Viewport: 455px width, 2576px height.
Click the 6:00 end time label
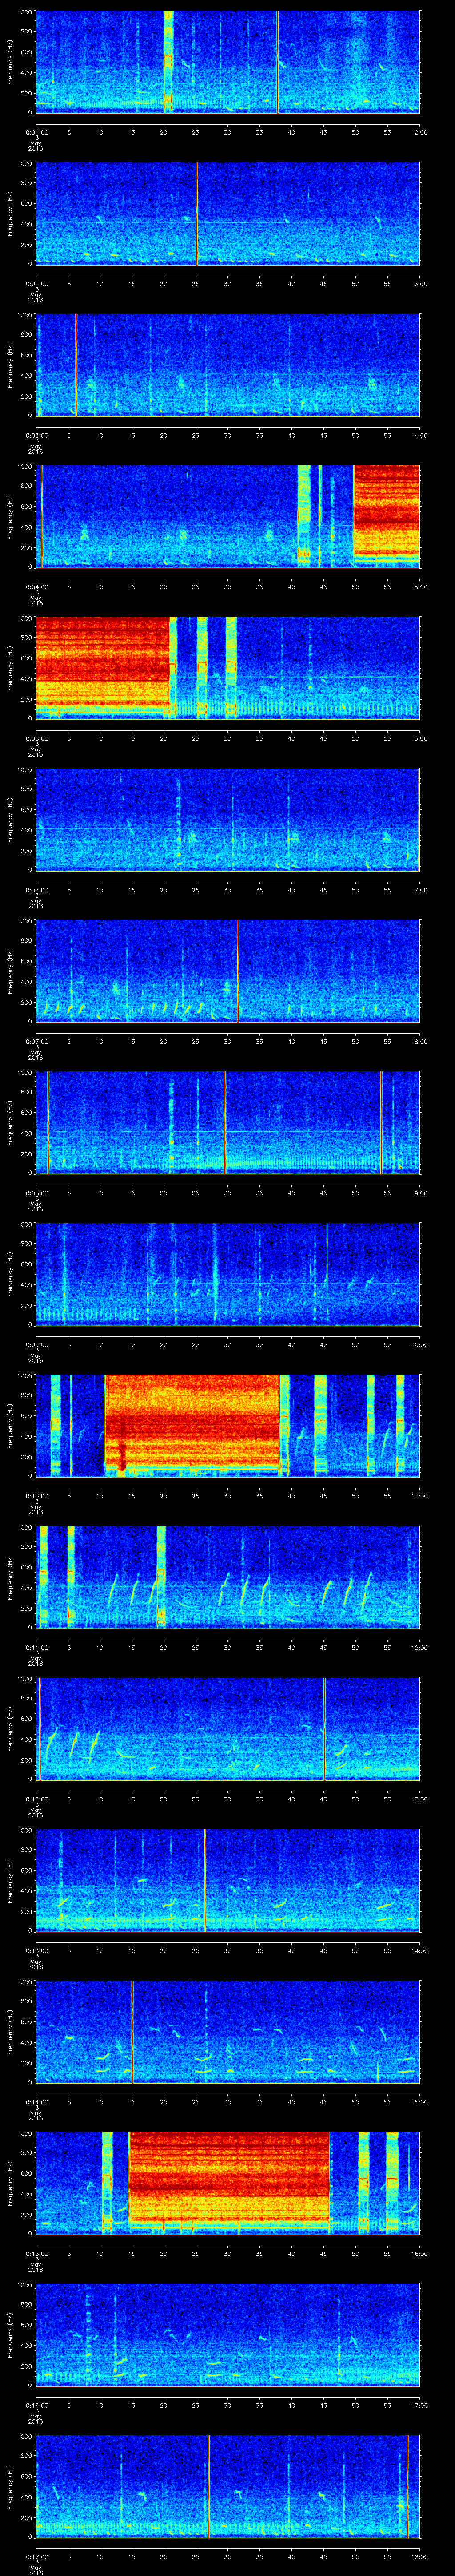coord(420,738)
